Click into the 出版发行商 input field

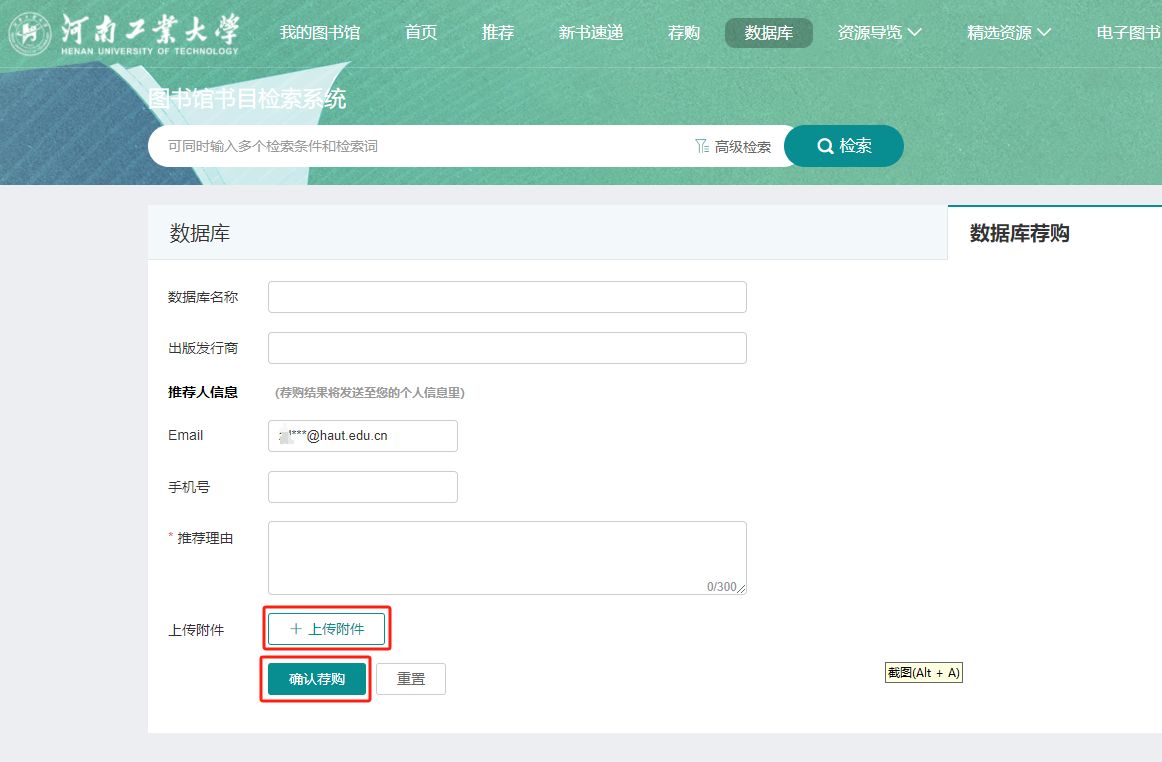507,348
